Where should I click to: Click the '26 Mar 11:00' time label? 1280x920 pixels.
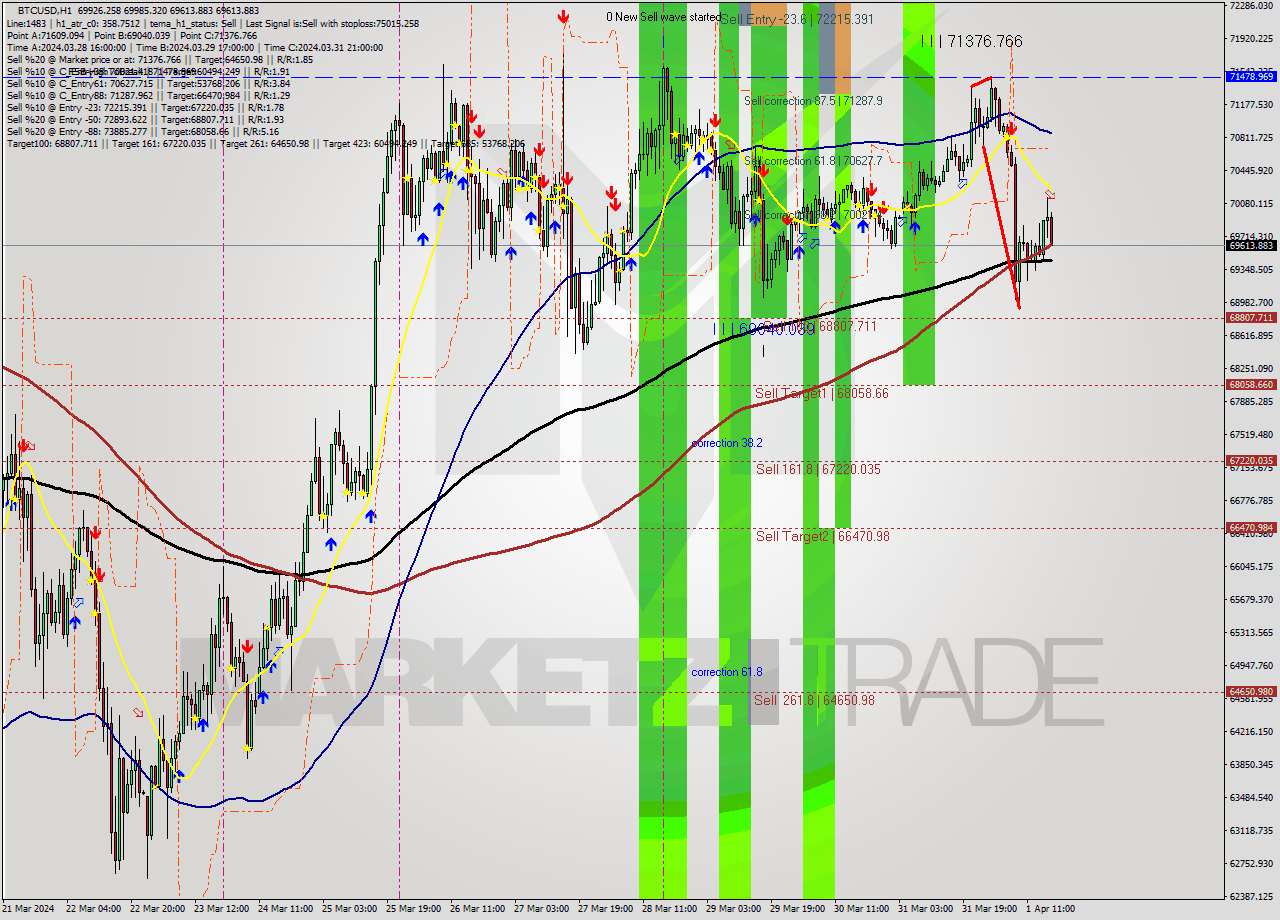477,909
